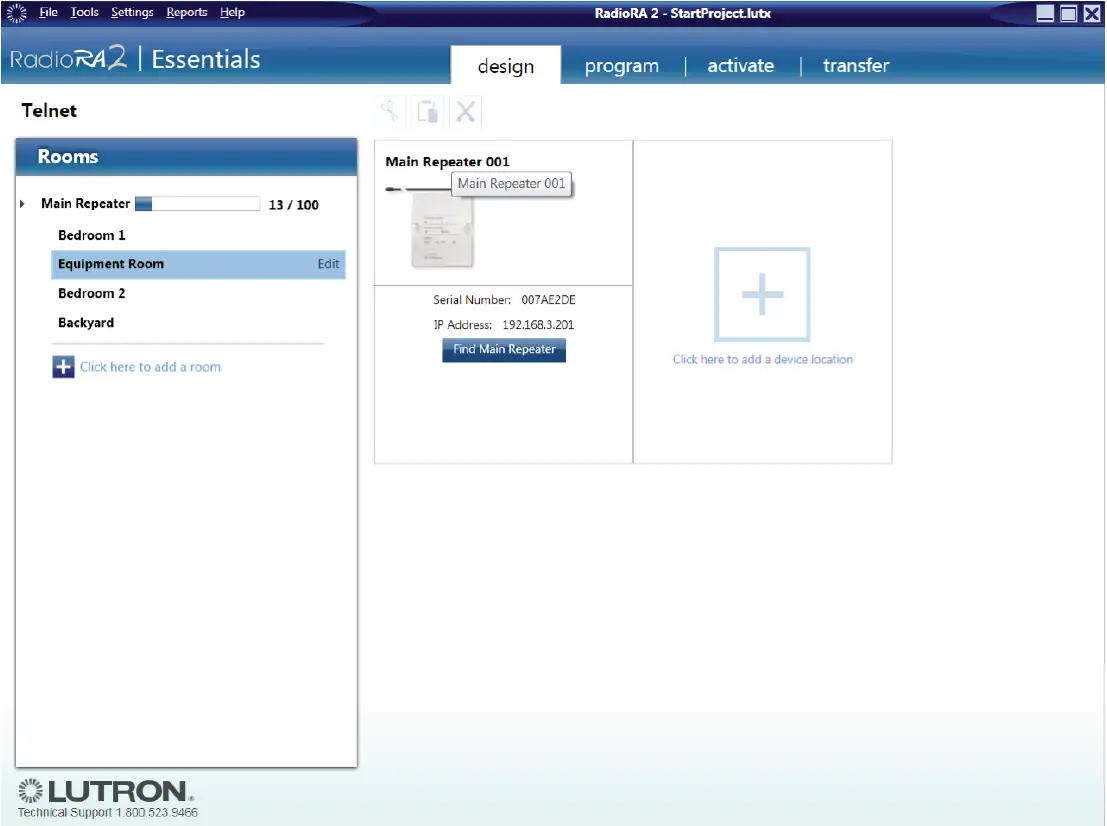Click the main repeater device image
Screen dimensions: 1107x826
(442, 231)
